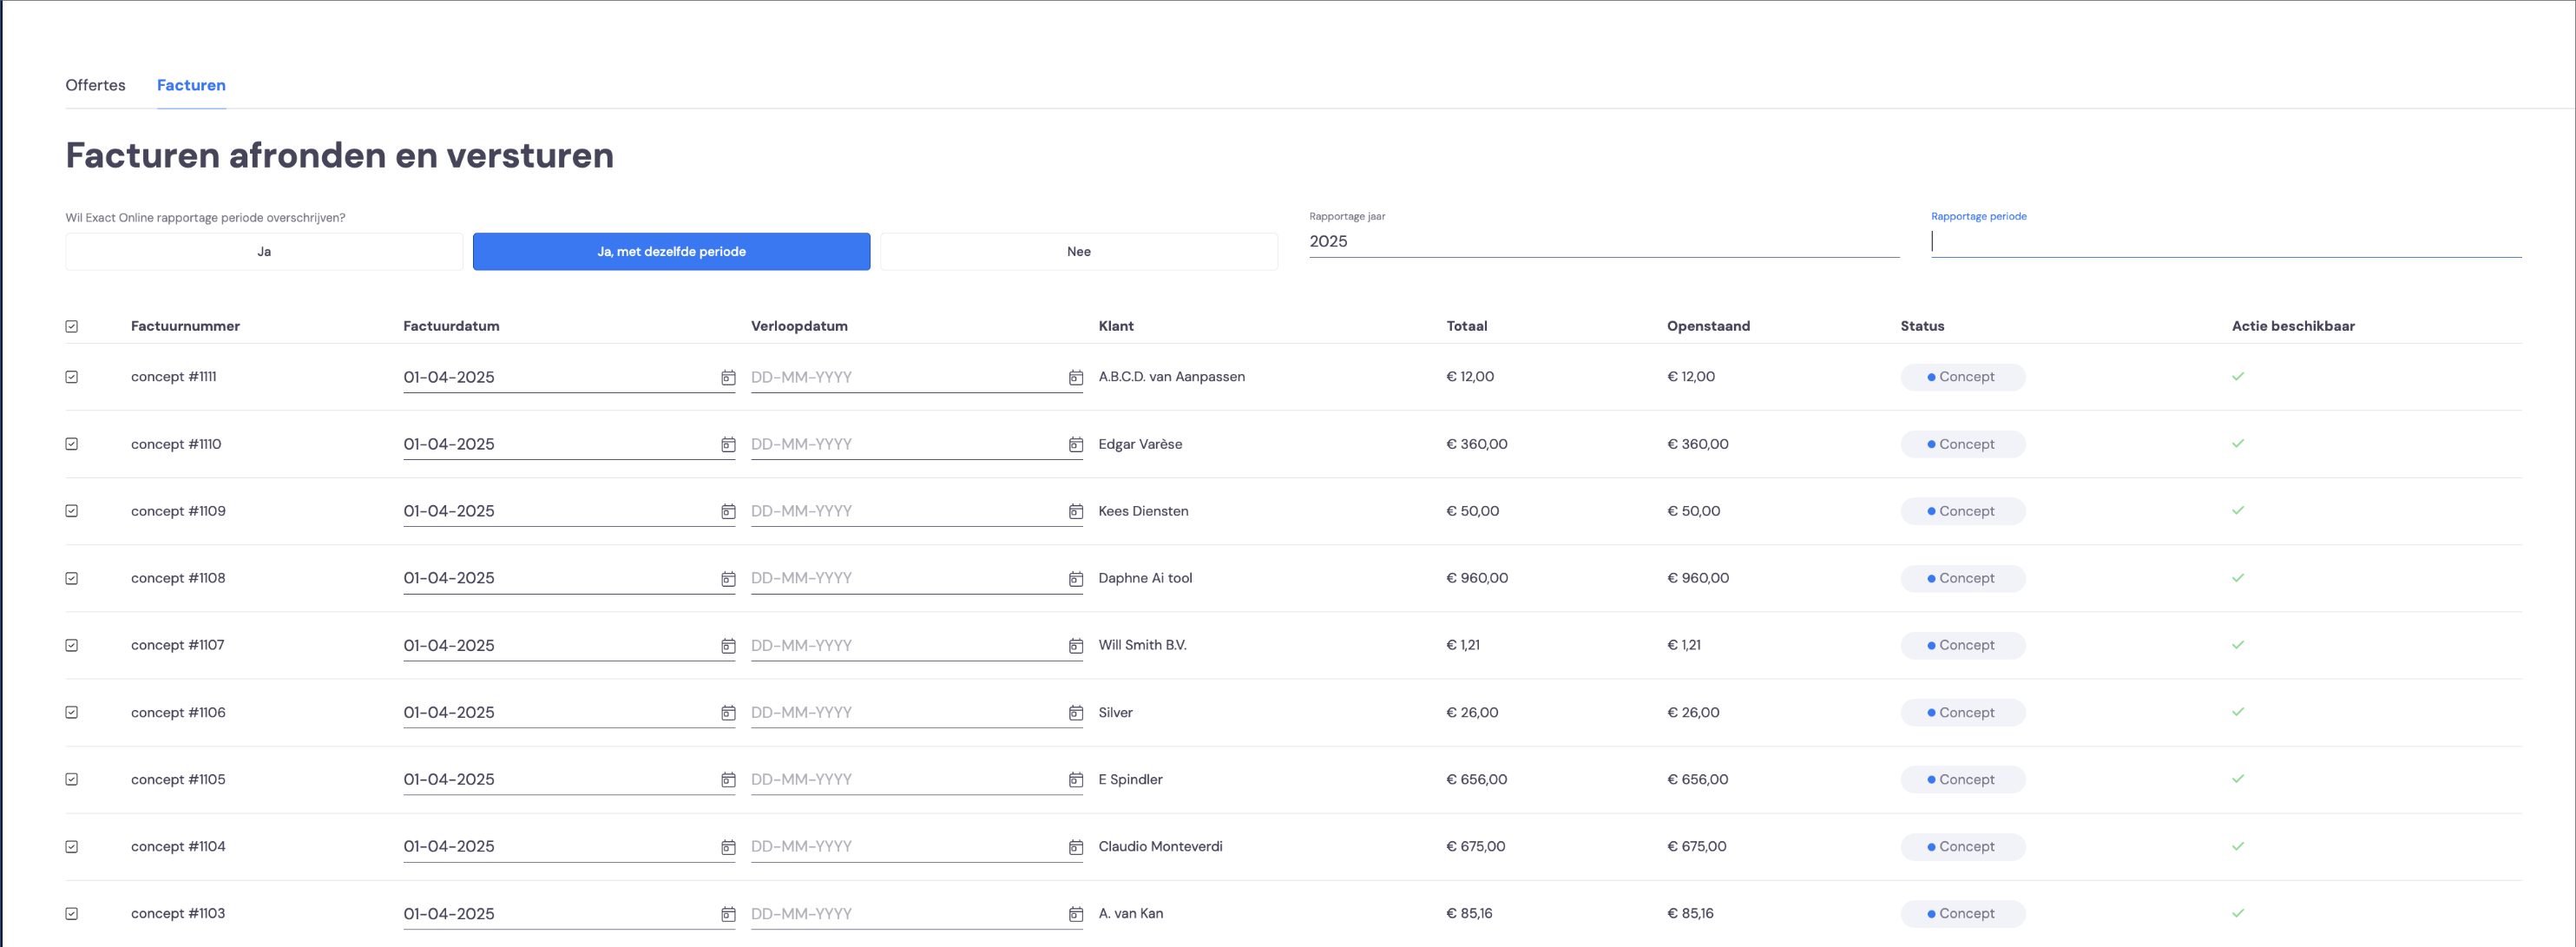The width and height of the screenshot is (2576, 947).
Task: Click the Rapportage jaar field showing 2025
Action: pos(1604,242)
